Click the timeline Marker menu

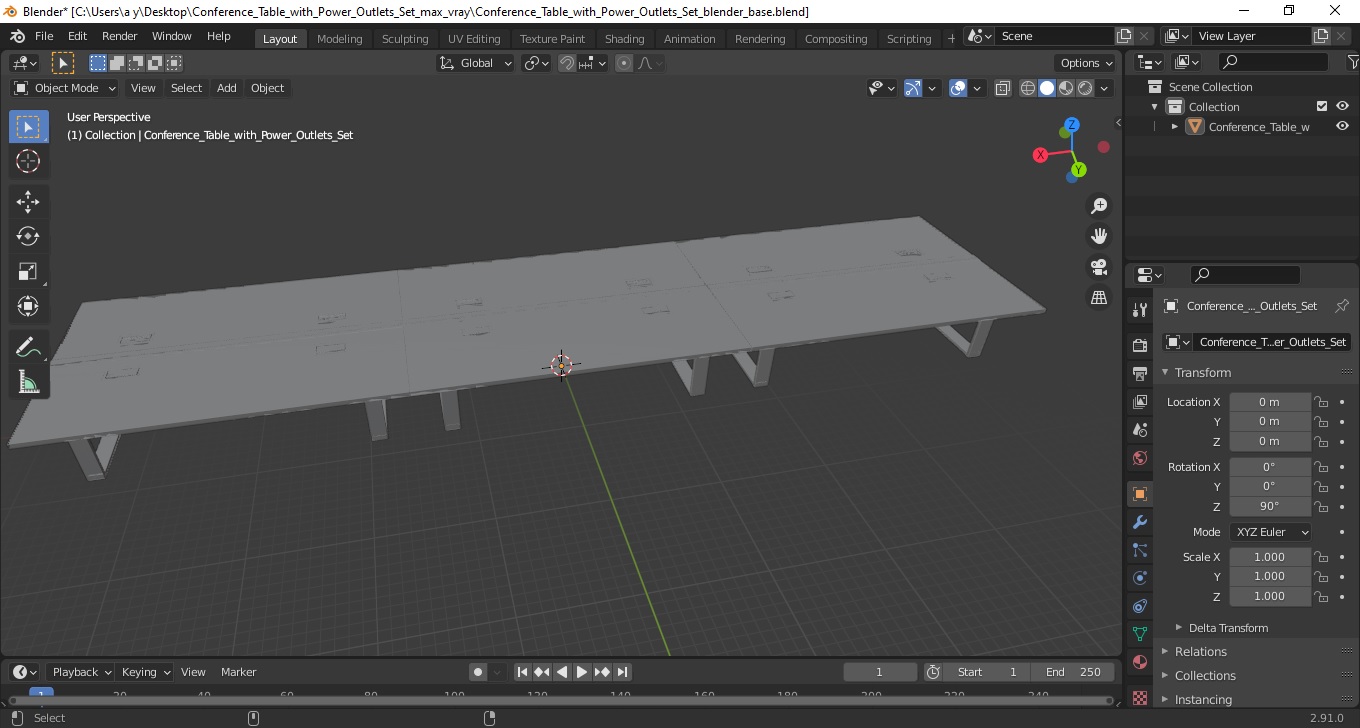(238, 672)
